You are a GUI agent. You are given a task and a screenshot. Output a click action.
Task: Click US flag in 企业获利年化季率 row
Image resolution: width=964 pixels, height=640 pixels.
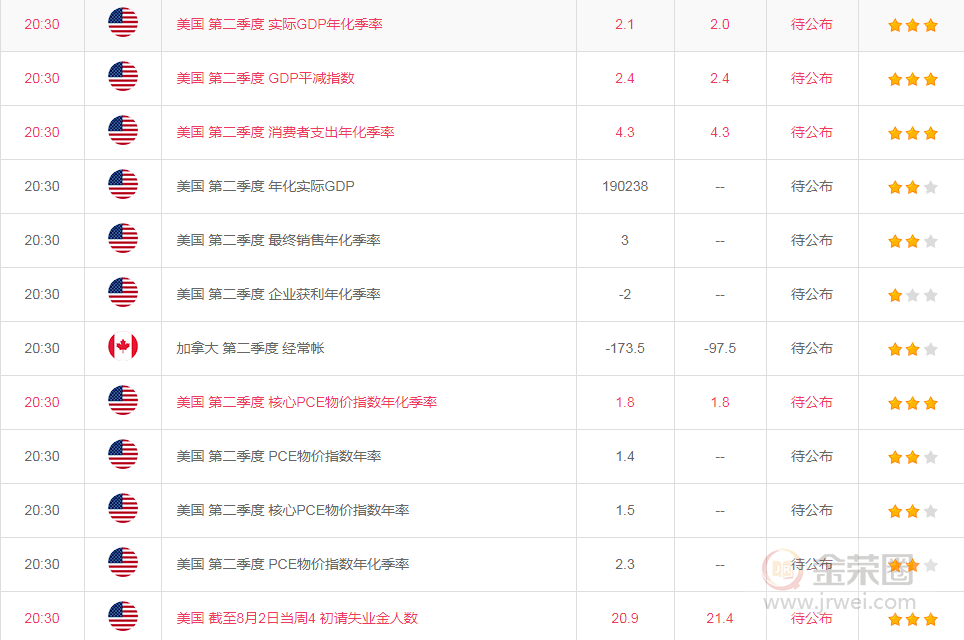(123, 293)
